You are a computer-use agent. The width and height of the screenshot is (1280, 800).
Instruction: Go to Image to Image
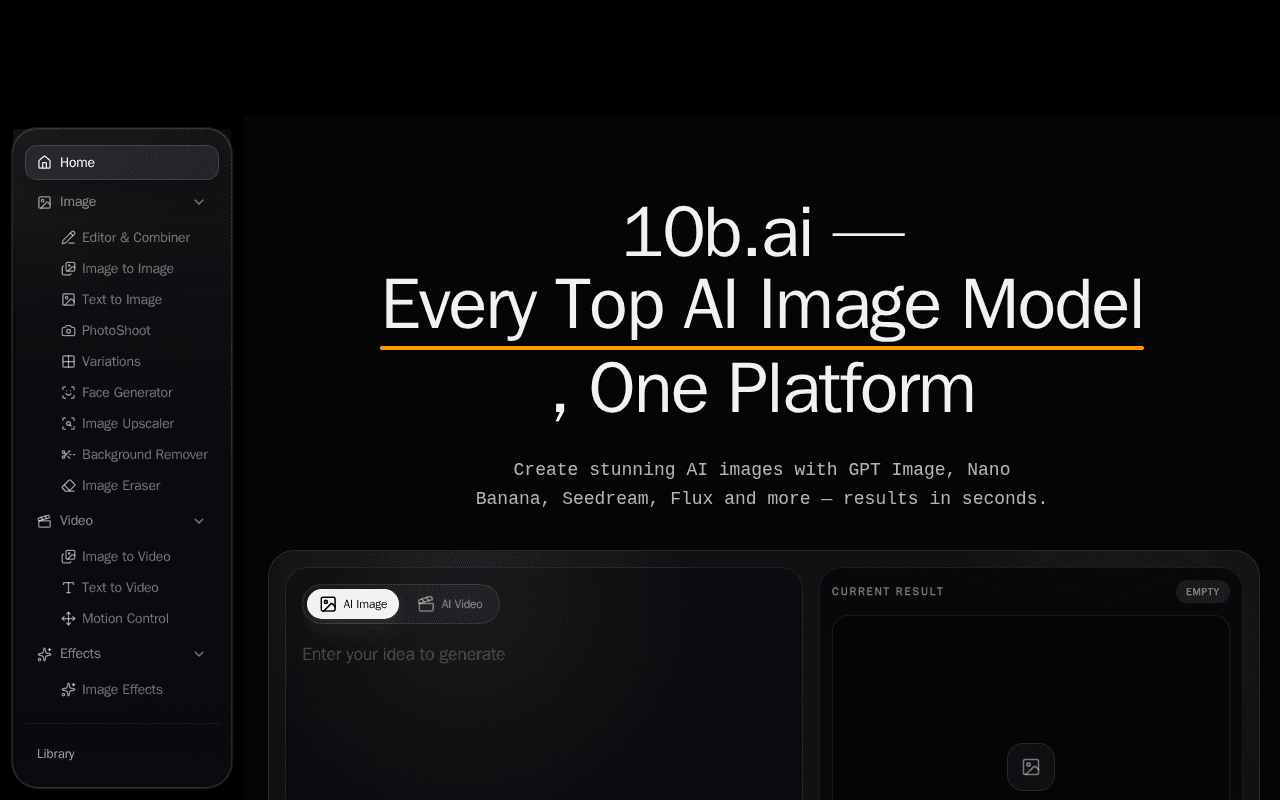(128, 269)
